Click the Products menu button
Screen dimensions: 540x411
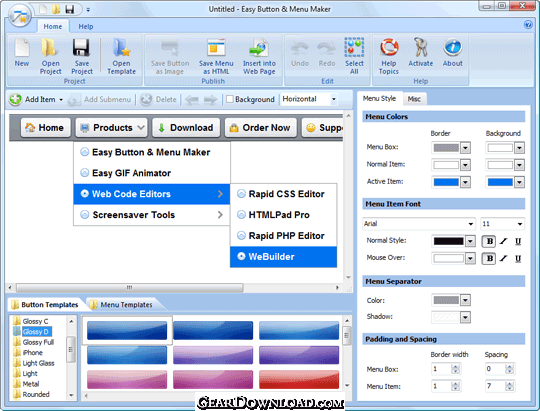click(112, 128)
